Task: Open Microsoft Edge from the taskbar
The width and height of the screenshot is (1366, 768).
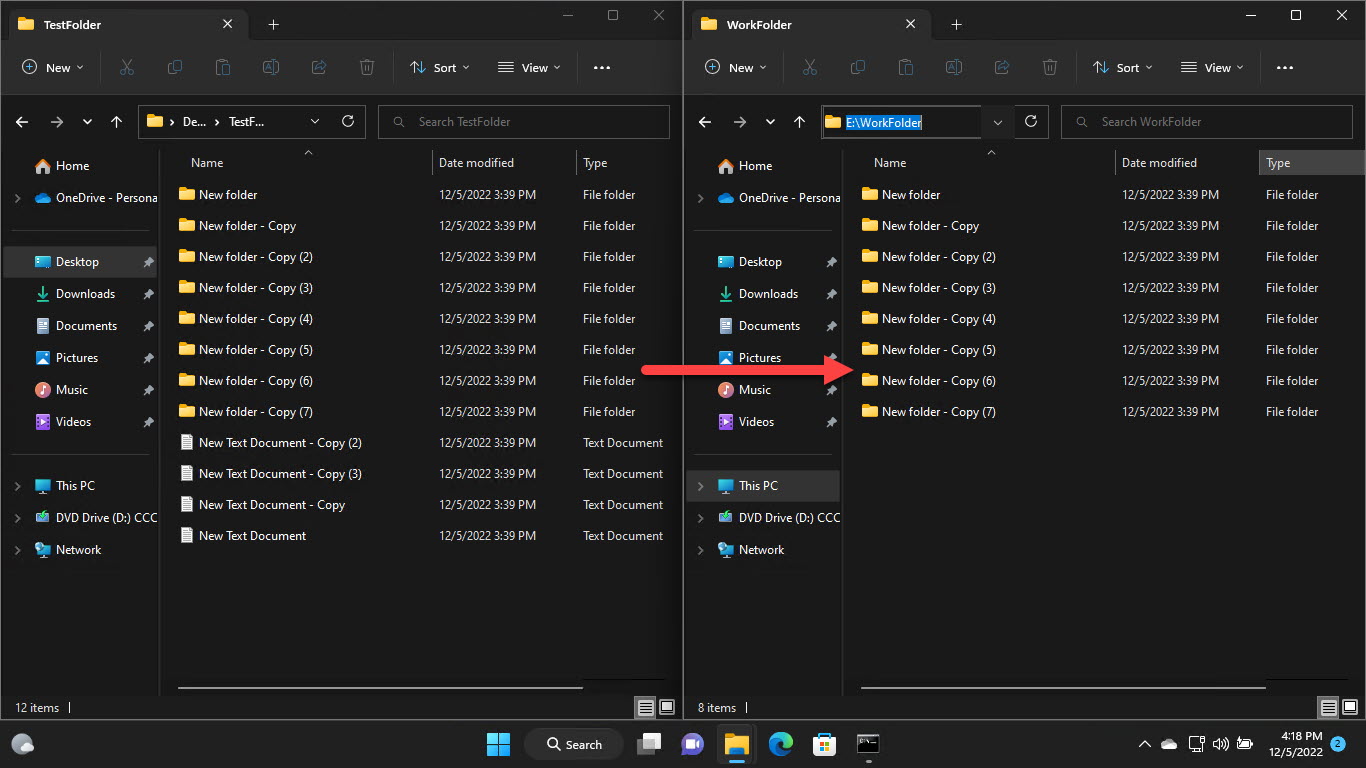Action: pyautogui.click(x=781, y=744)
